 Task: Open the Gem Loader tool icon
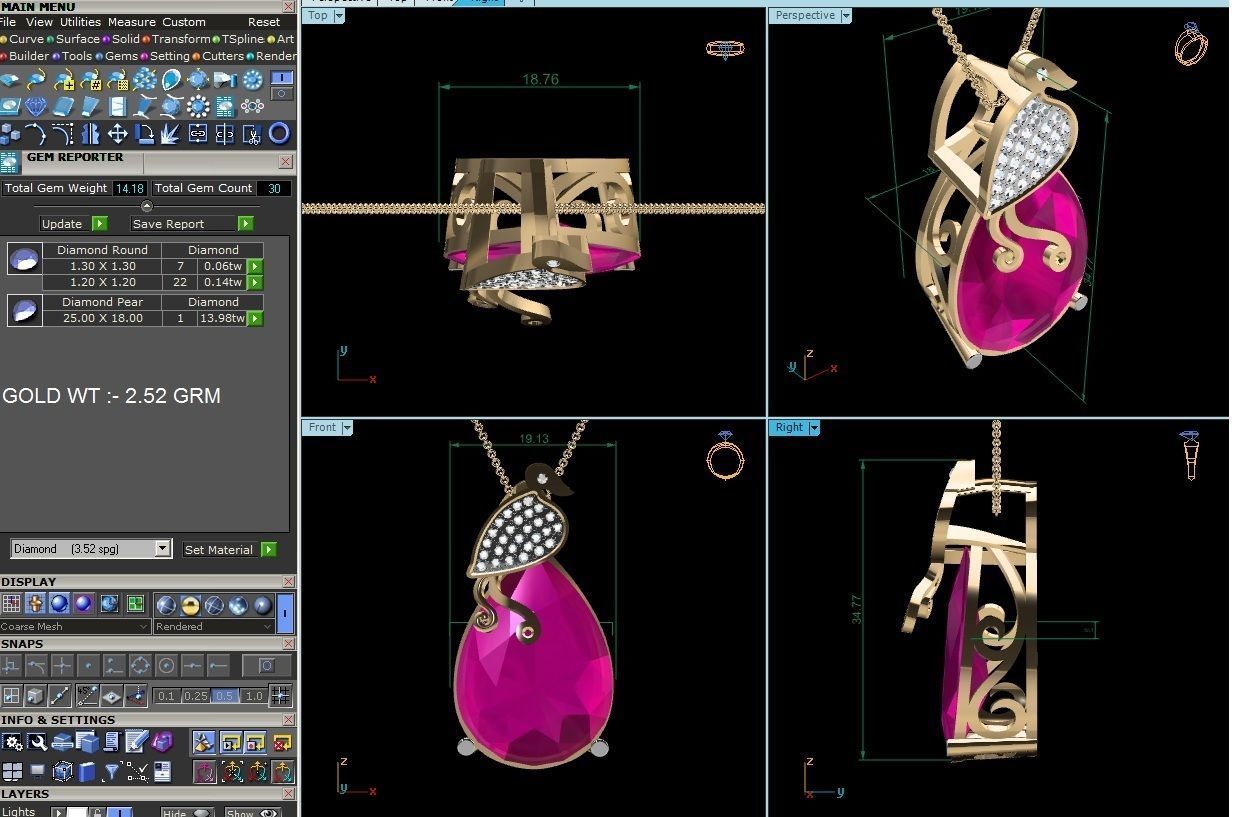[x=10, y=79]
